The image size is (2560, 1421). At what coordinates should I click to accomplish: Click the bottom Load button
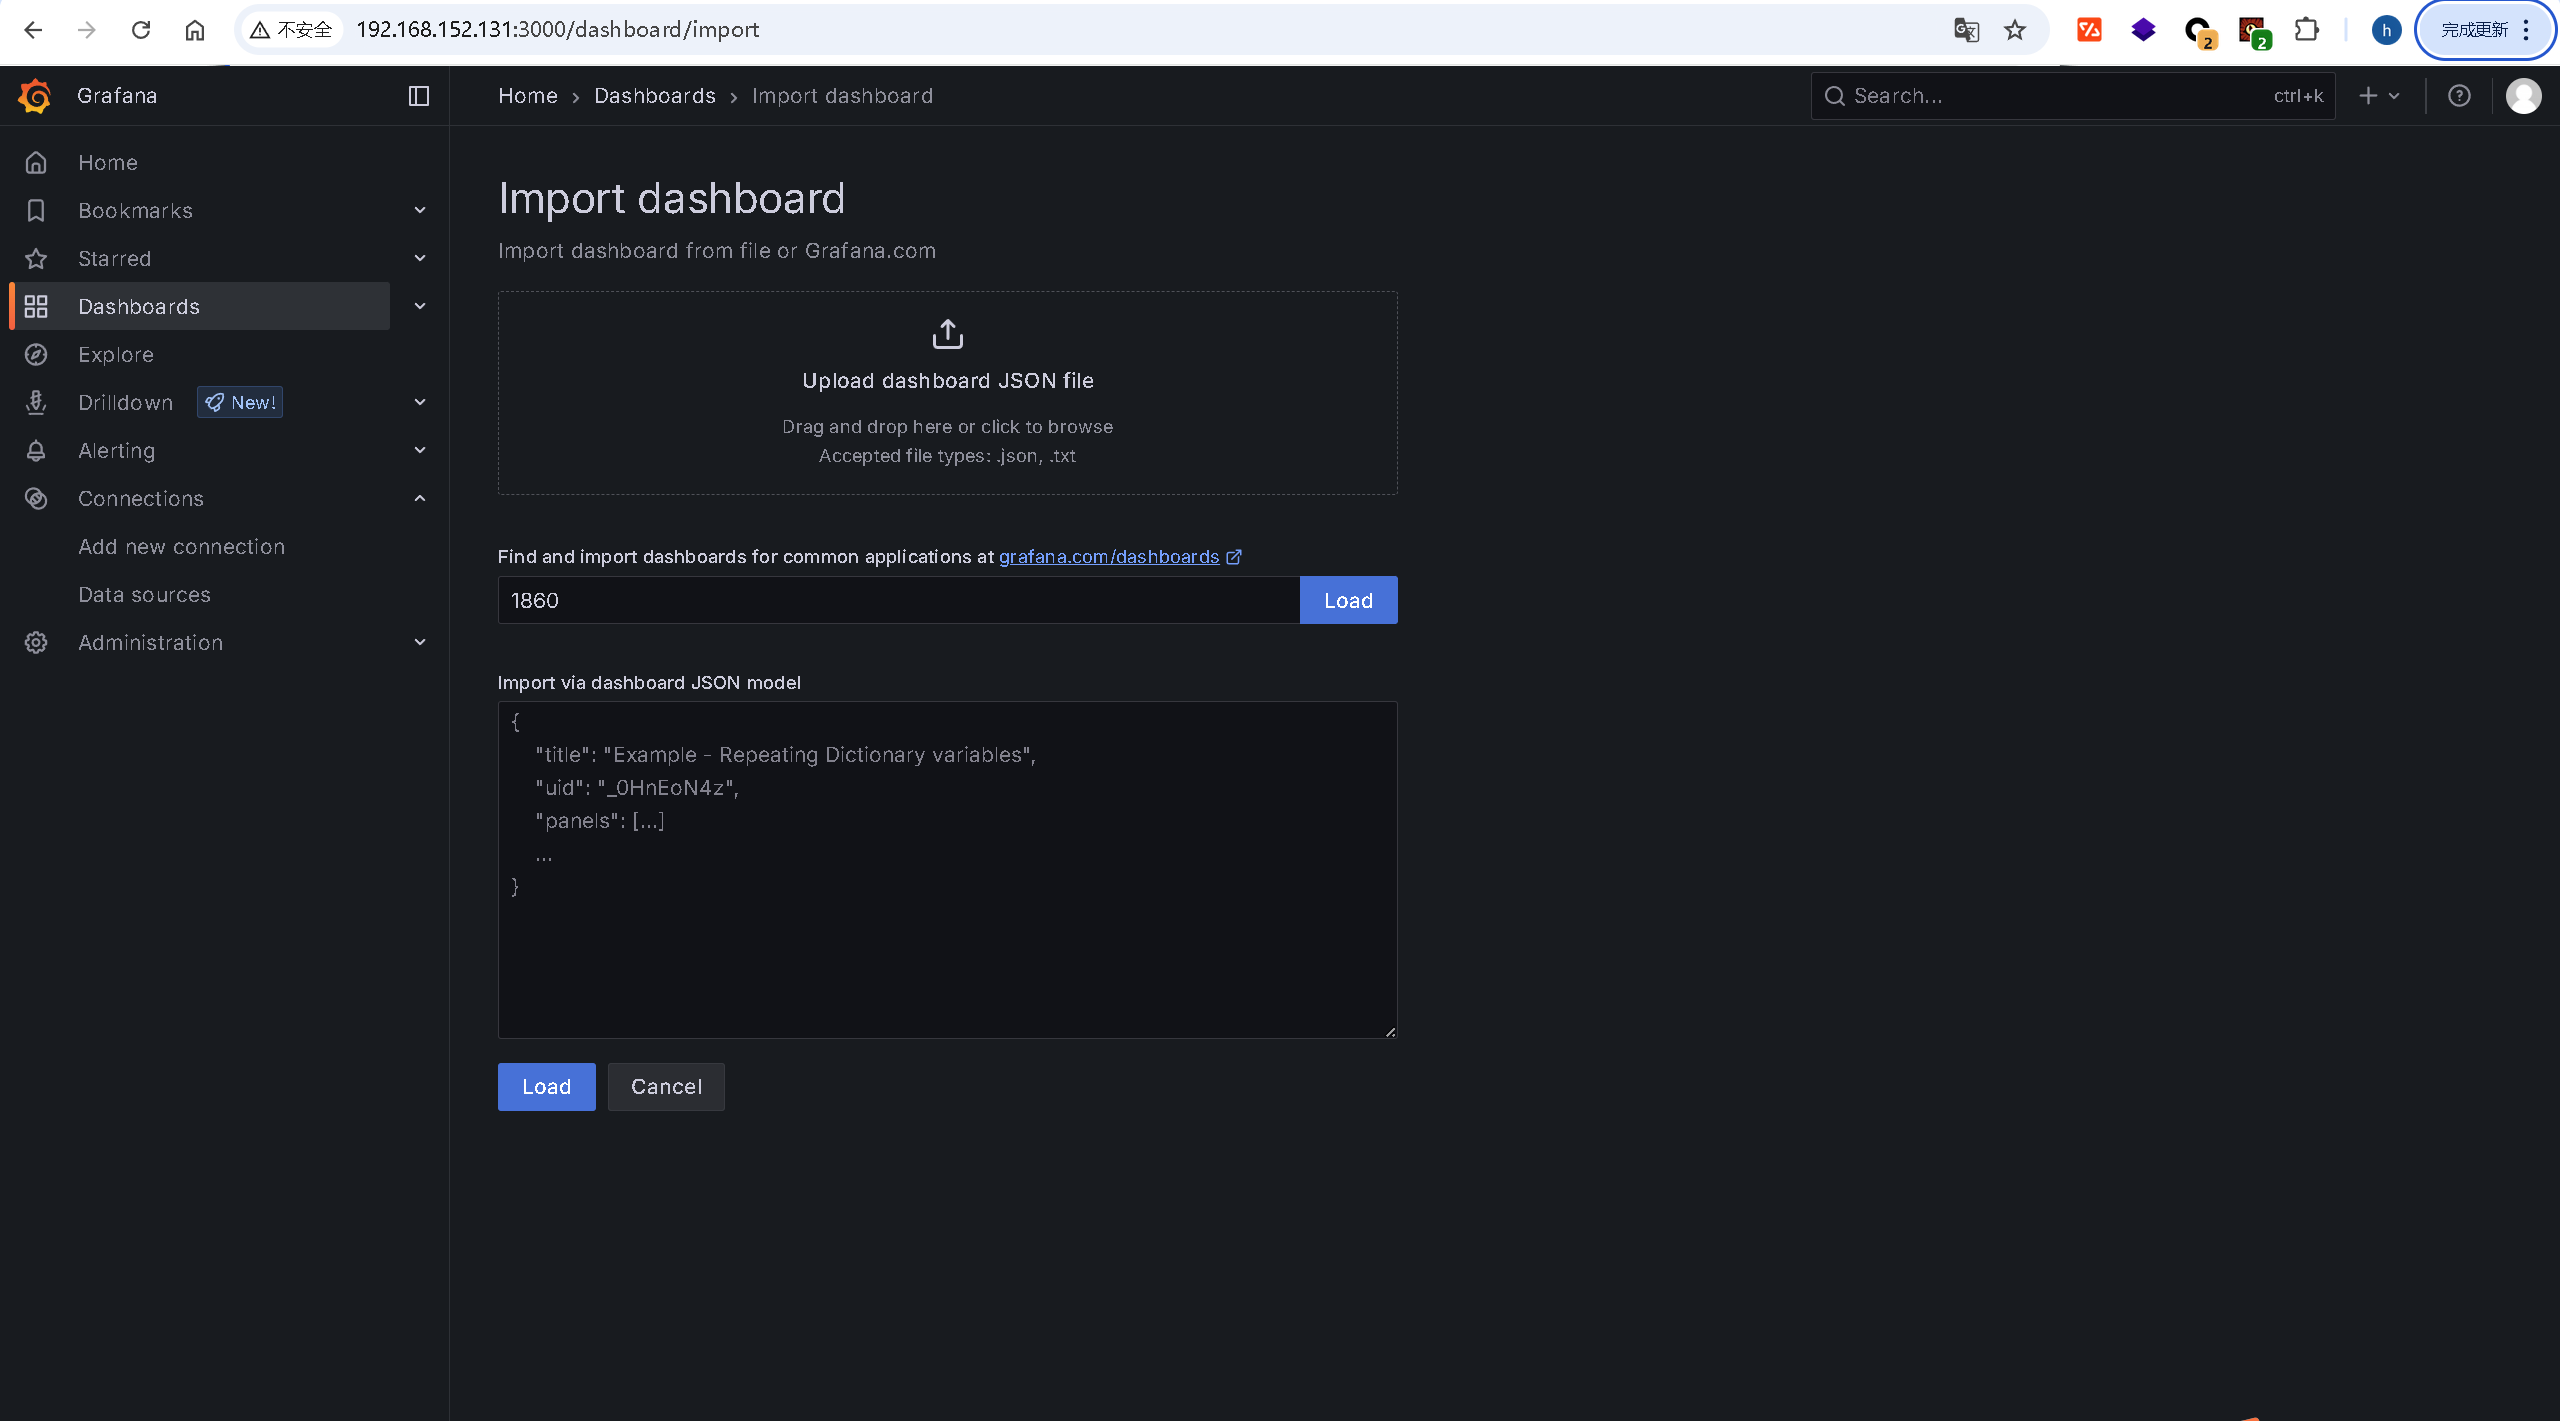(x=547, y=1086)
